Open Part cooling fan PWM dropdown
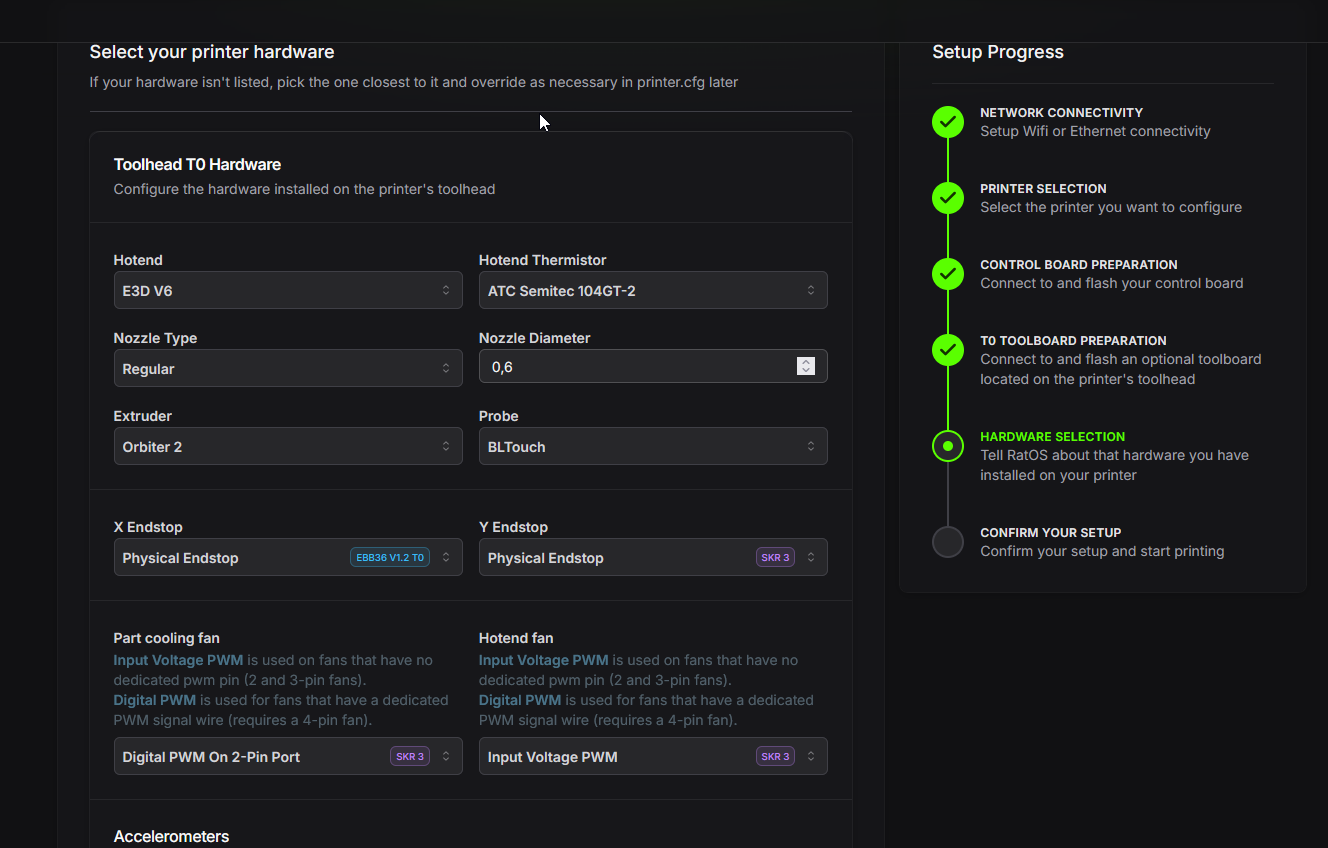This screenshot has width=1328, height=848. tap(250, 756)
